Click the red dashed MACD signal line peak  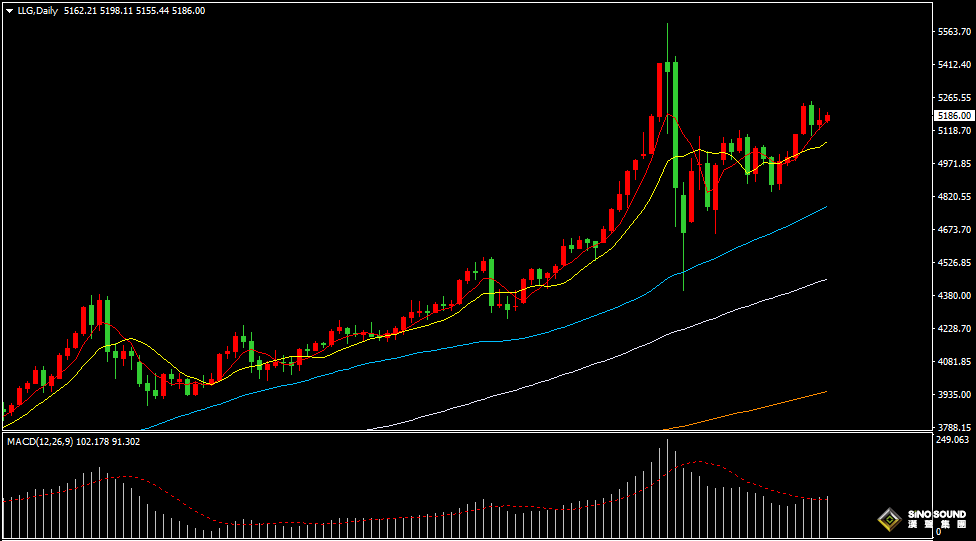click(x=696, y=462)
